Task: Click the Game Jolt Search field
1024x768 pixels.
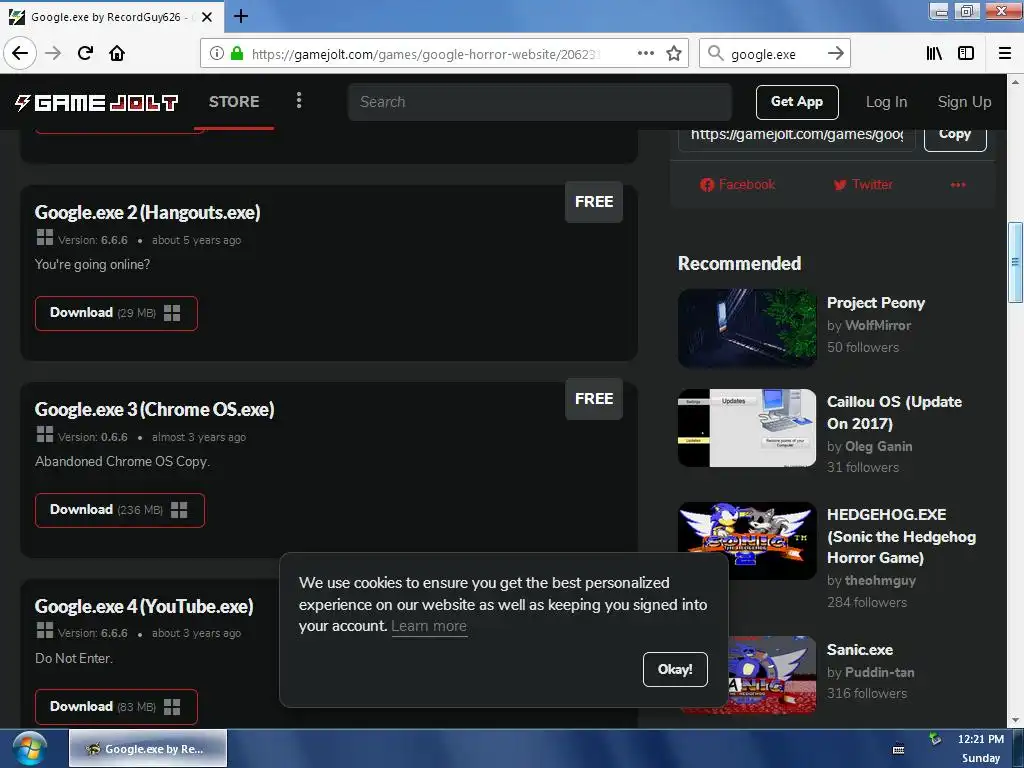Action: [539, 102]
